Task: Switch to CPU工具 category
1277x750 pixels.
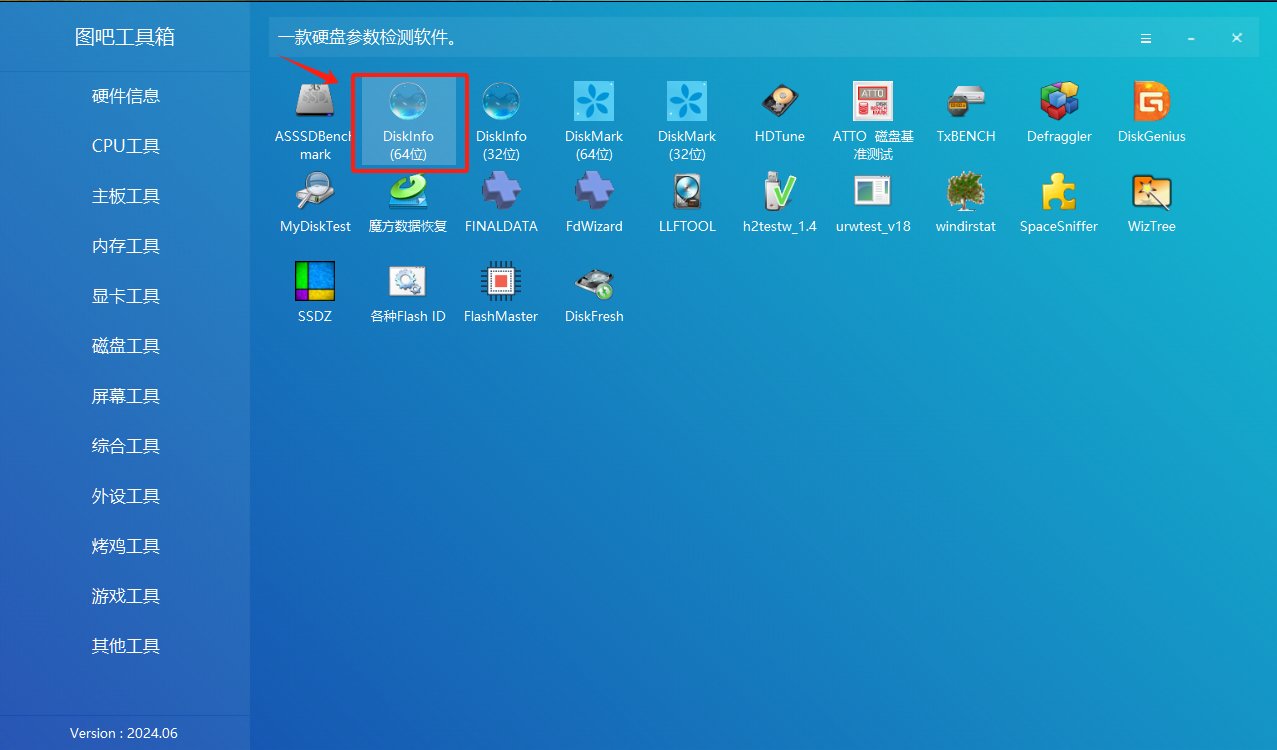Action: [x=125, y=146]
